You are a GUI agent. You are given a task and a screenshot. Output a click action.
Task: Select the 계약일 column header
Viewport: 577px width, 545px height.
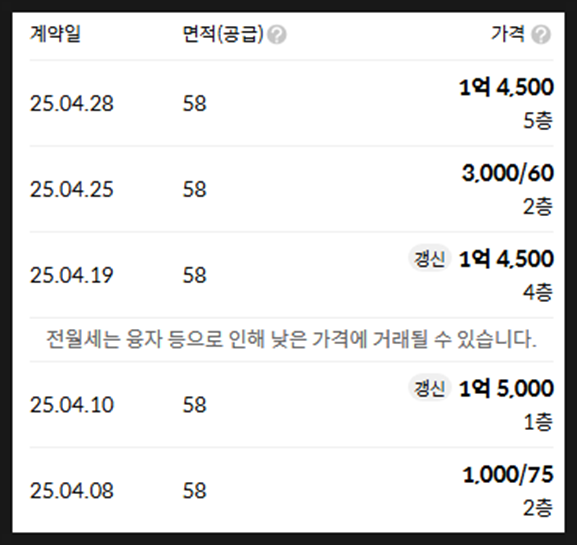(x=55, y=34)
